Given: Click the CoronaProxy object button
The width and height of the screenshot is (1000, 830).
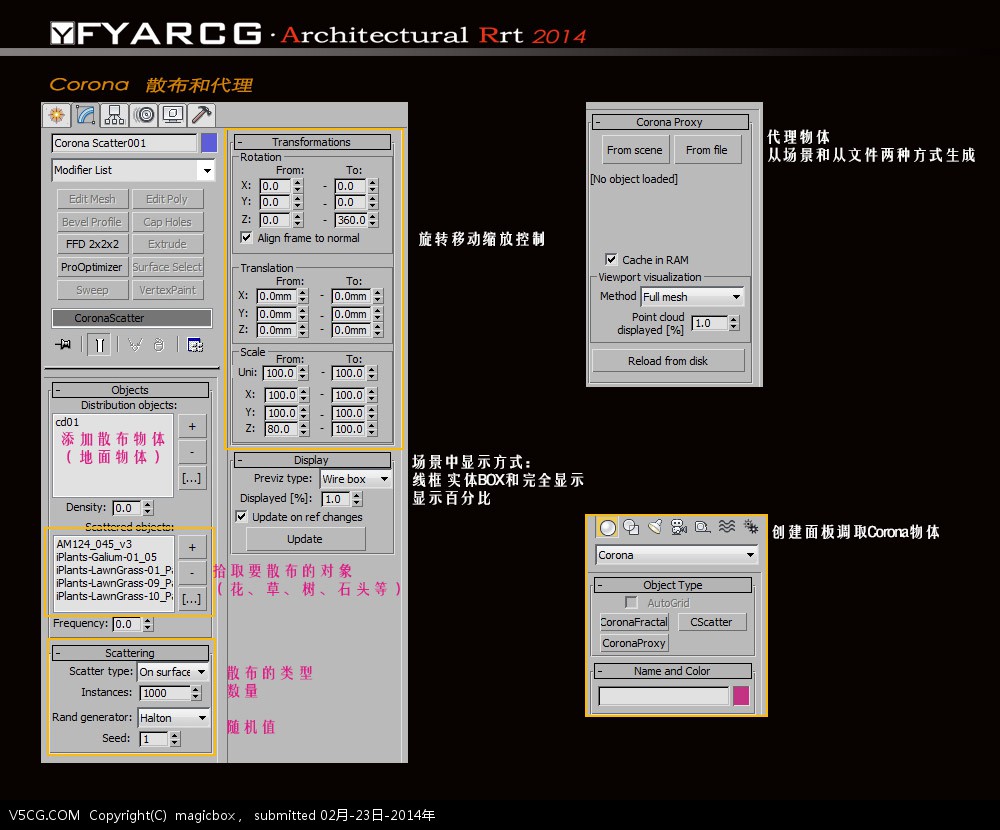Looking at the screenshot, I should 634,643.
